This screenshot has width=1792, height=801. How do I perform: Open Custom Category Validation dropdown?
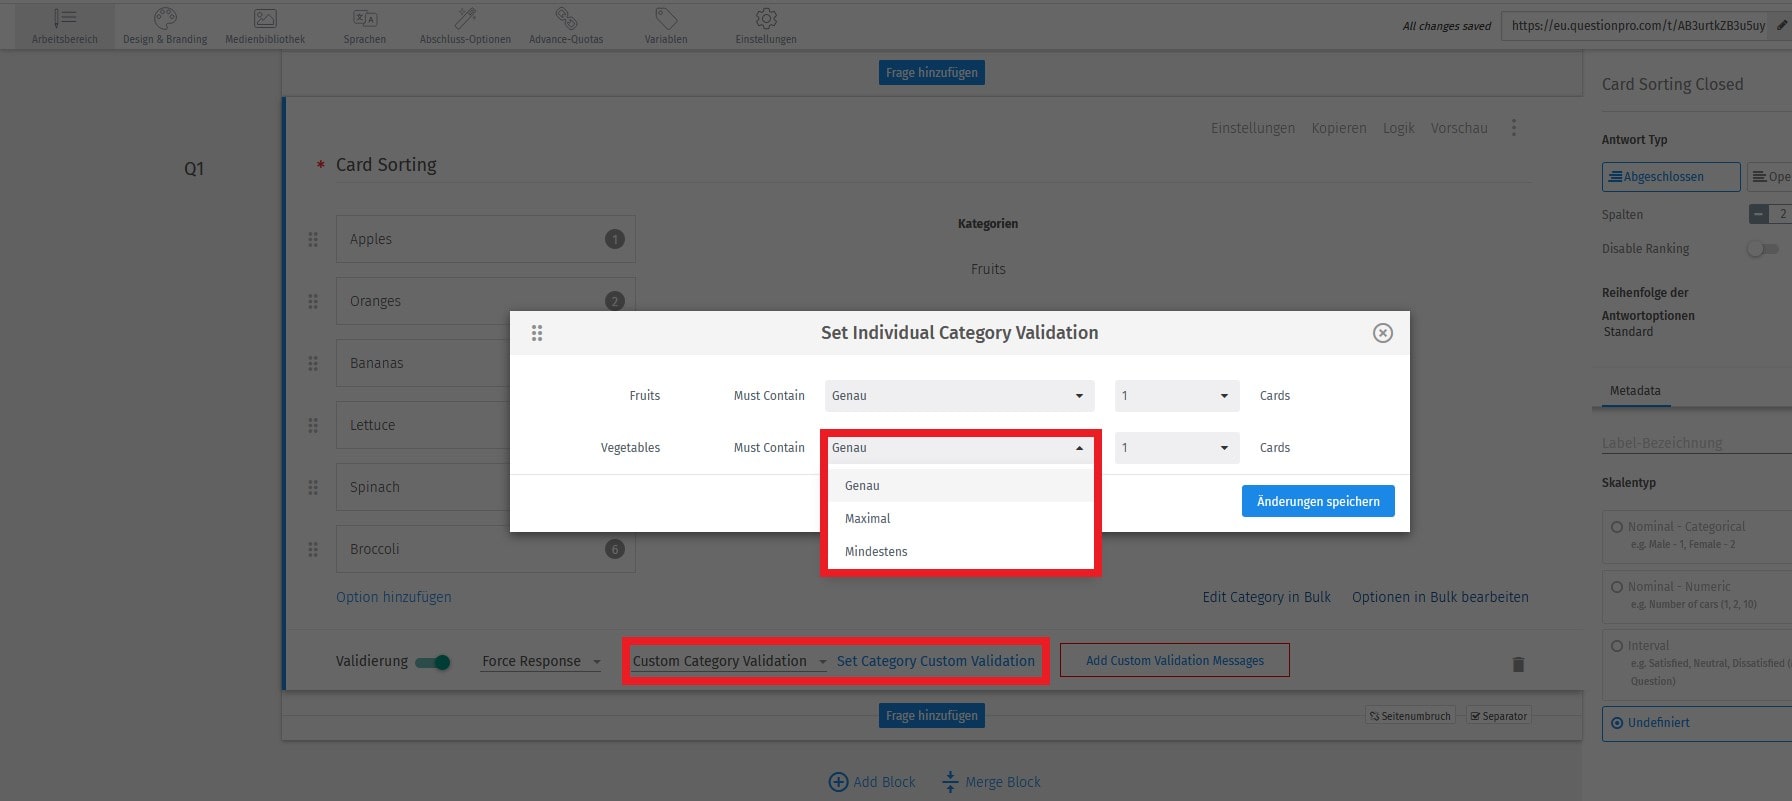point(729,661)
